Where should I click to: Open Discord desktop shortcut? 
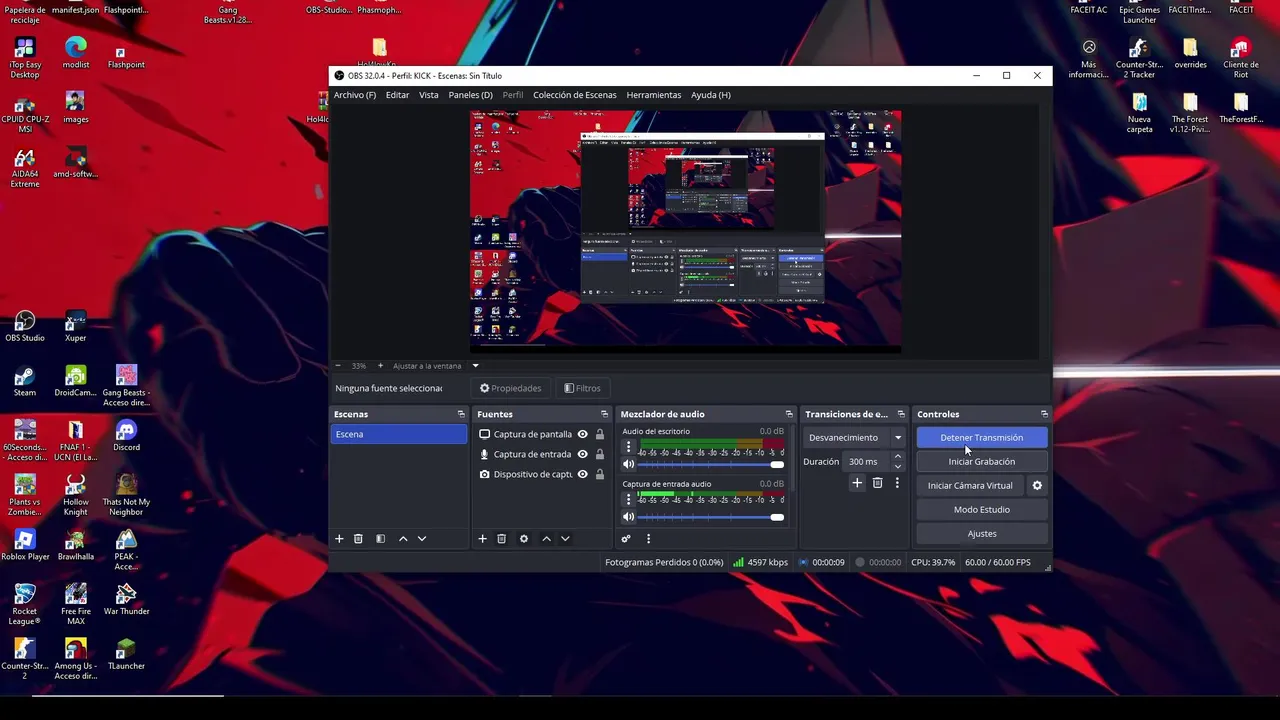[126, 435]
